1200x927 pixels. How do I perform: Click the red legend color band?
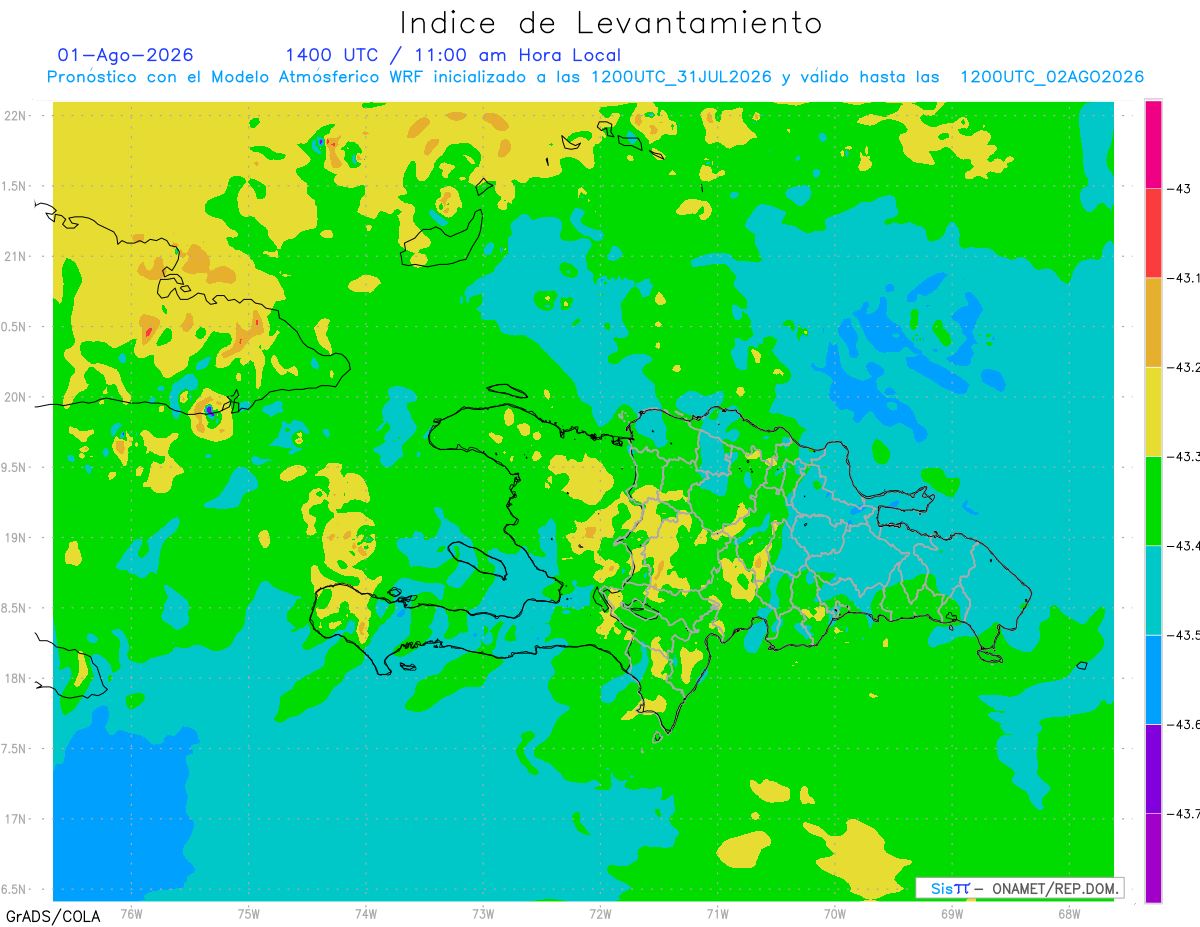tap(1153, 233)
